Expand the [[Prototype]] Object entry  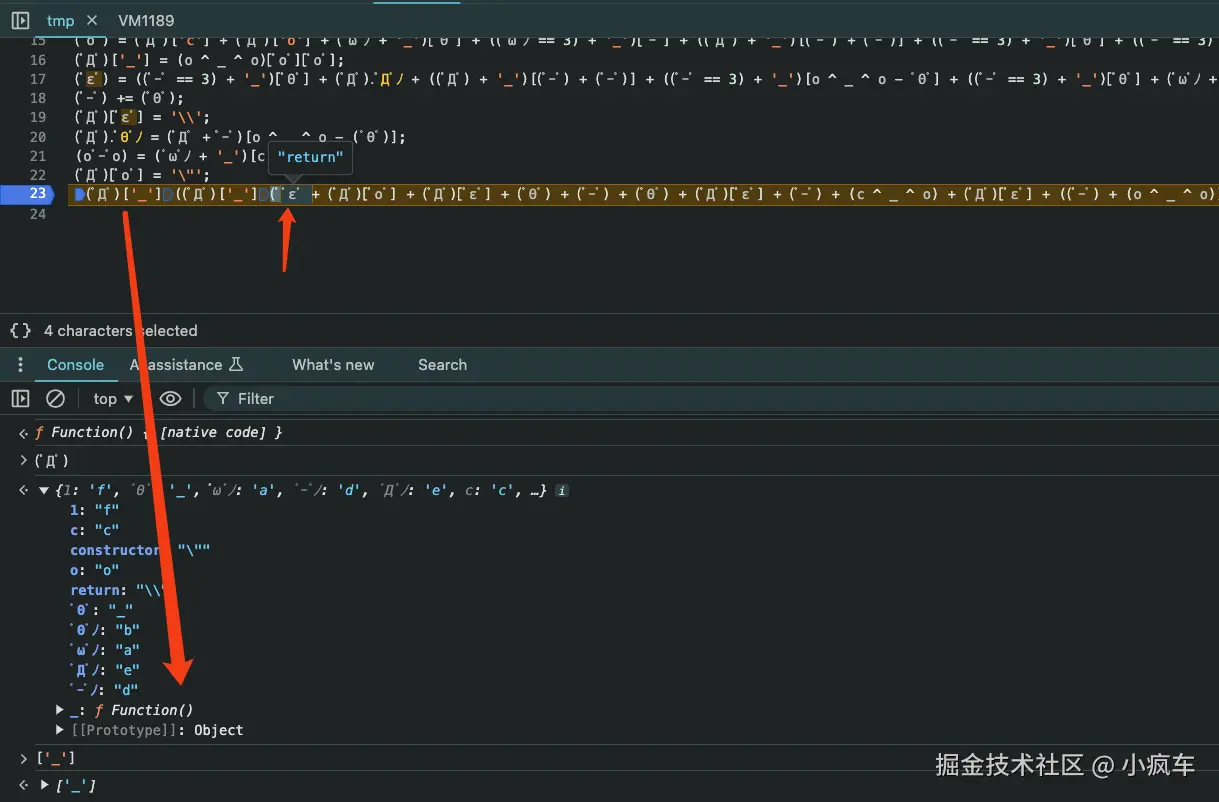(x=60, y=730)
